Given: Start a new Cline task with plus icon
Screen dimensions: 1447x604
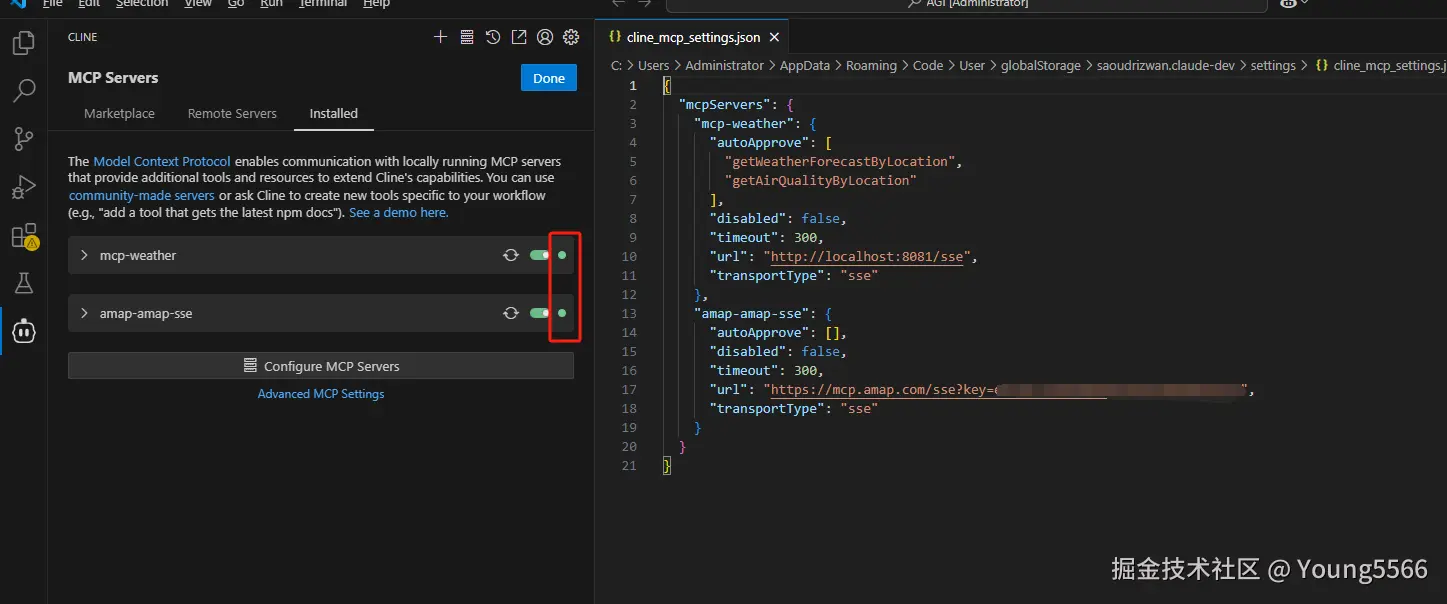Looking at the screenshot, I should pos(440,37).
